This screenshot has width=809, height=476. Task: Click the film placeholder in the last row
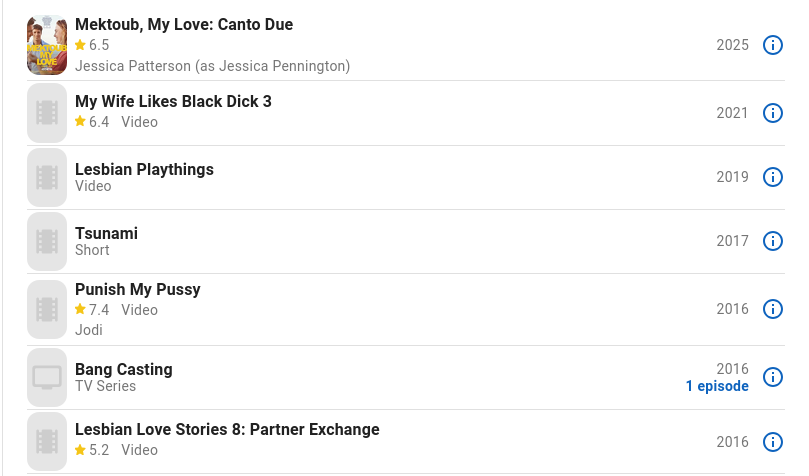(47, 441)
